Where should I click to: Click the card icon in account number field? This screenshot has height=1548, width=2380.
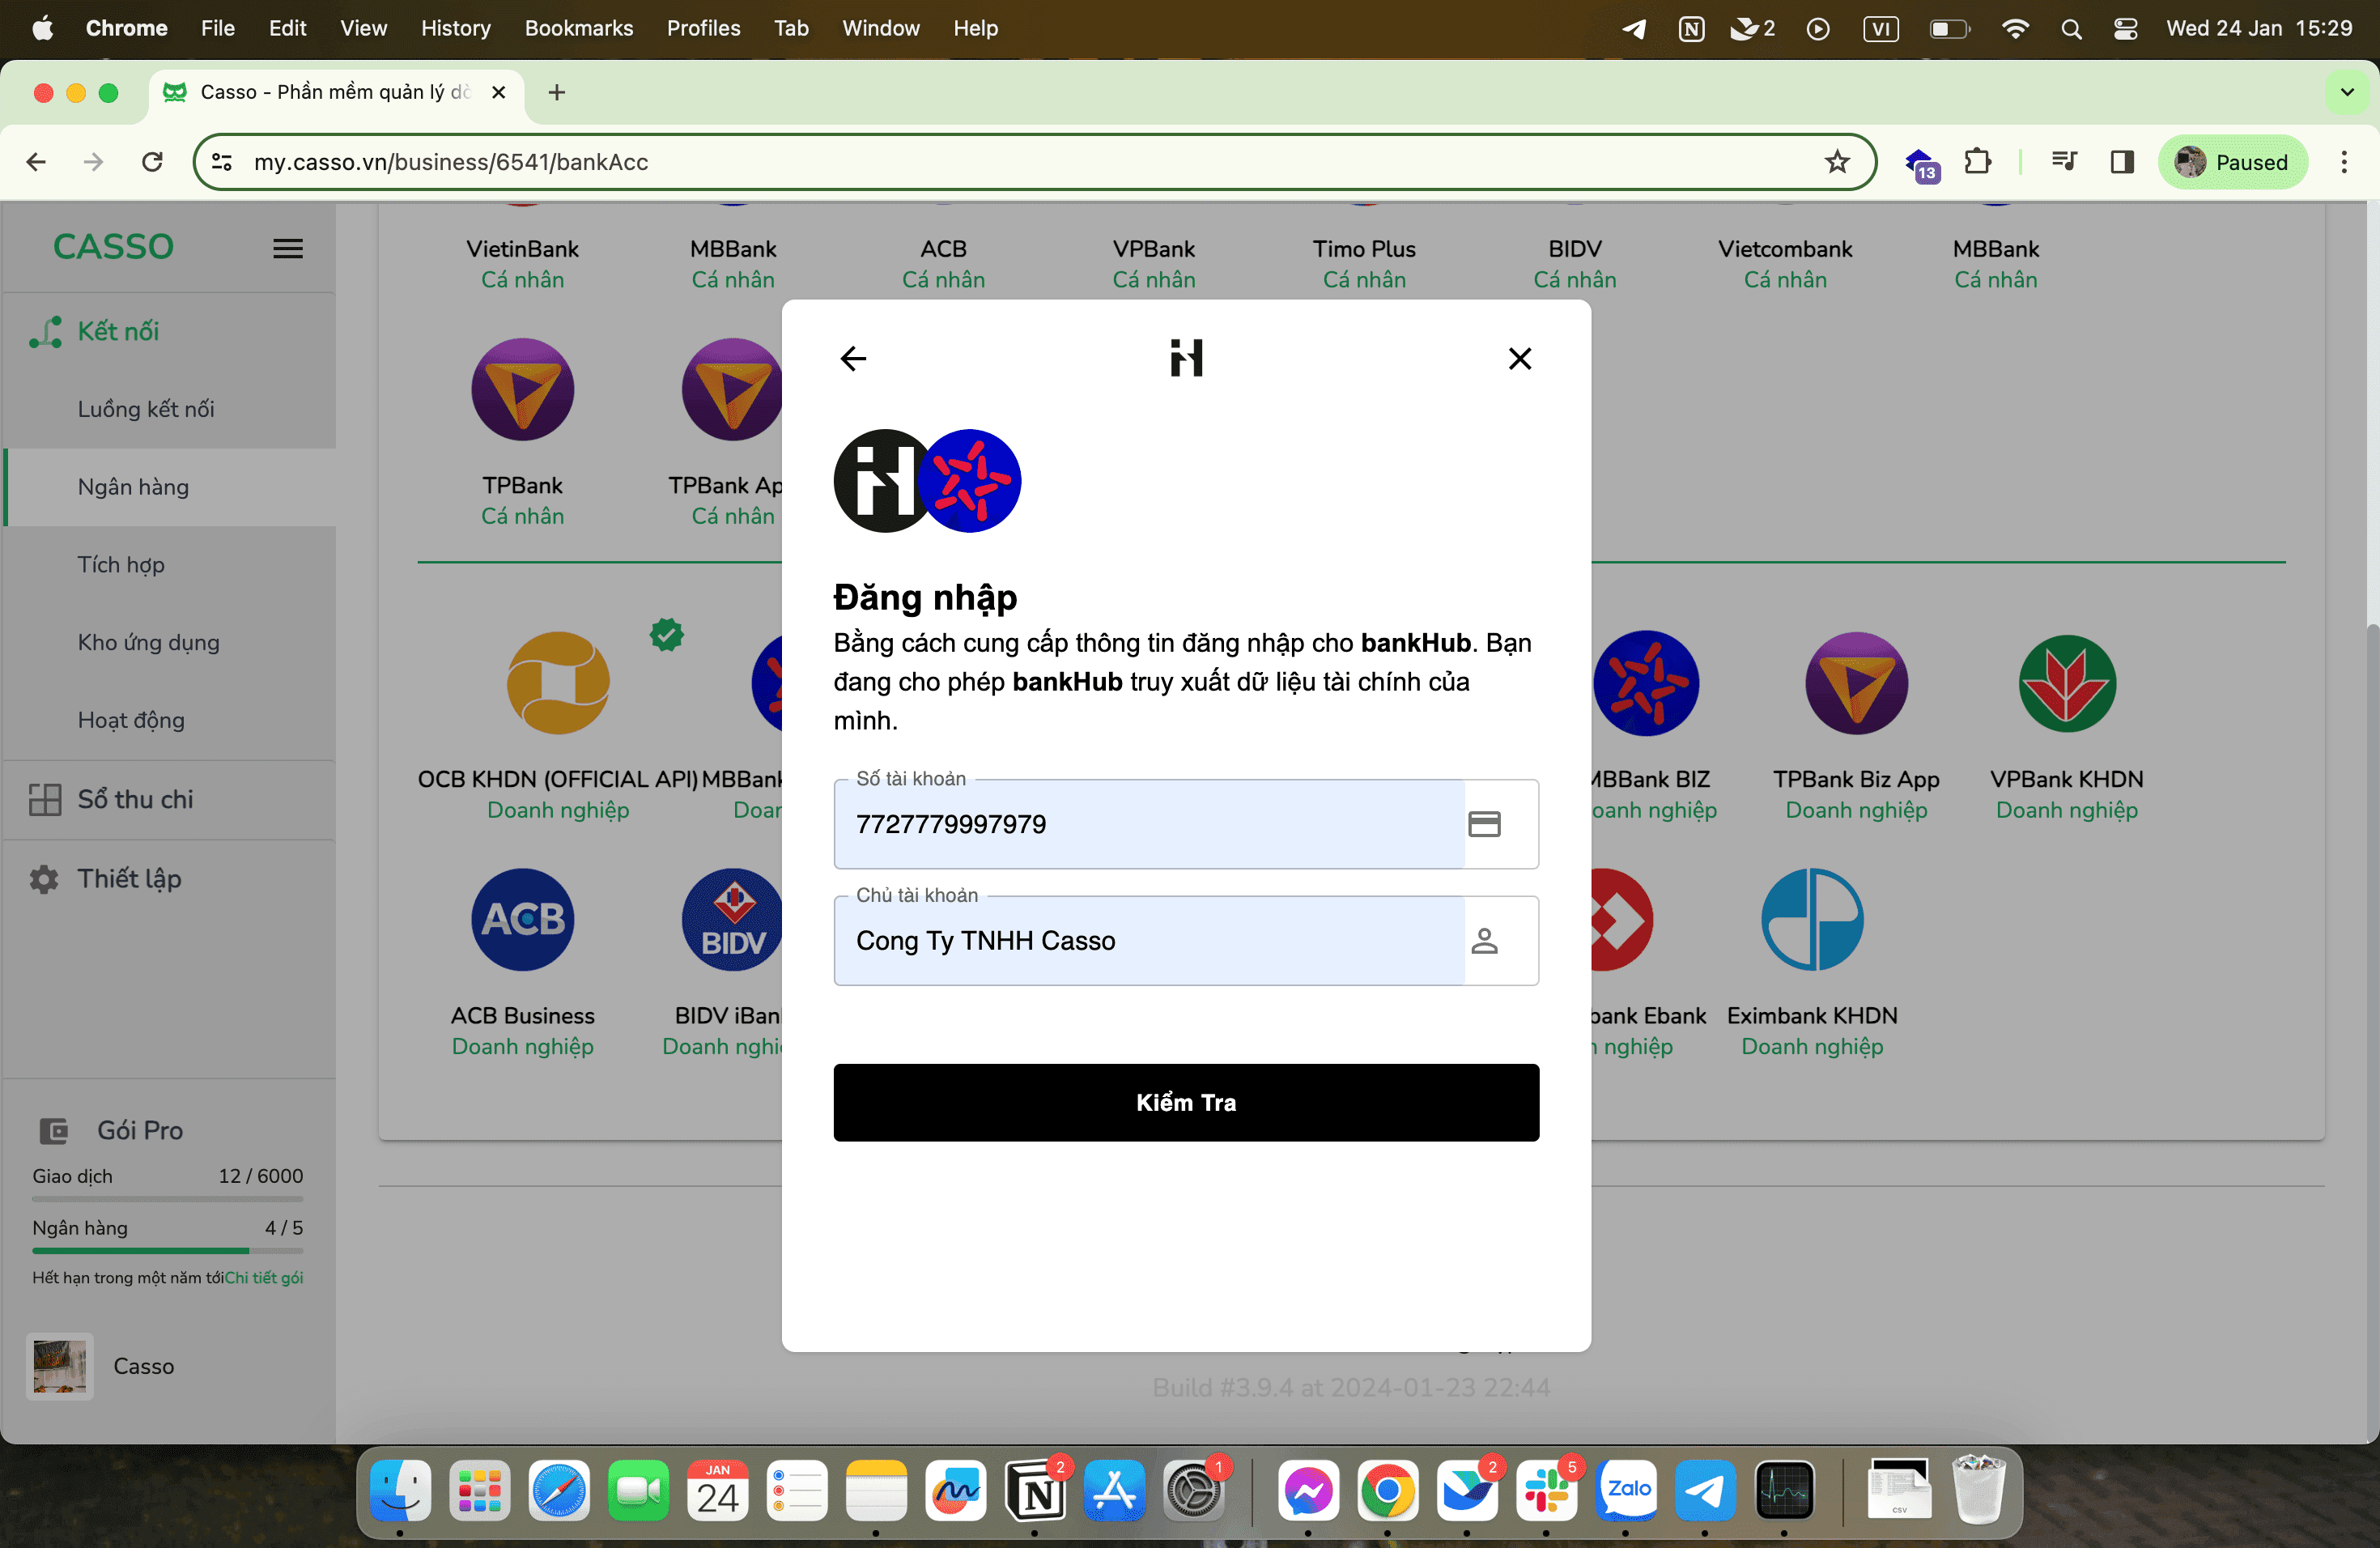tap(1484, 824)
